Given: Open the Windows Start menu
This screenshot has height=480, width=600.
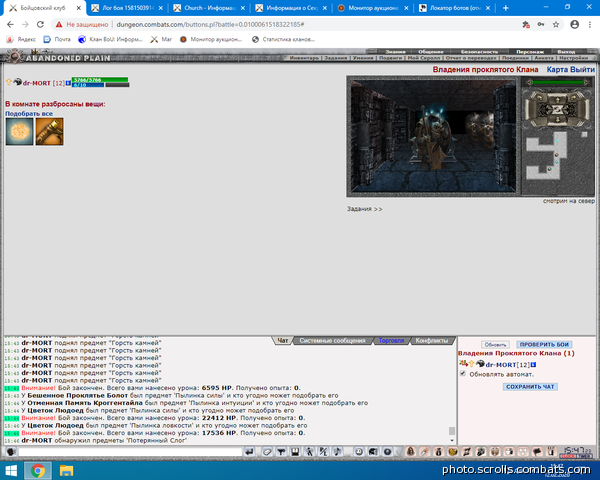Looking at the screenshot, I should click(x=11, y=470).
